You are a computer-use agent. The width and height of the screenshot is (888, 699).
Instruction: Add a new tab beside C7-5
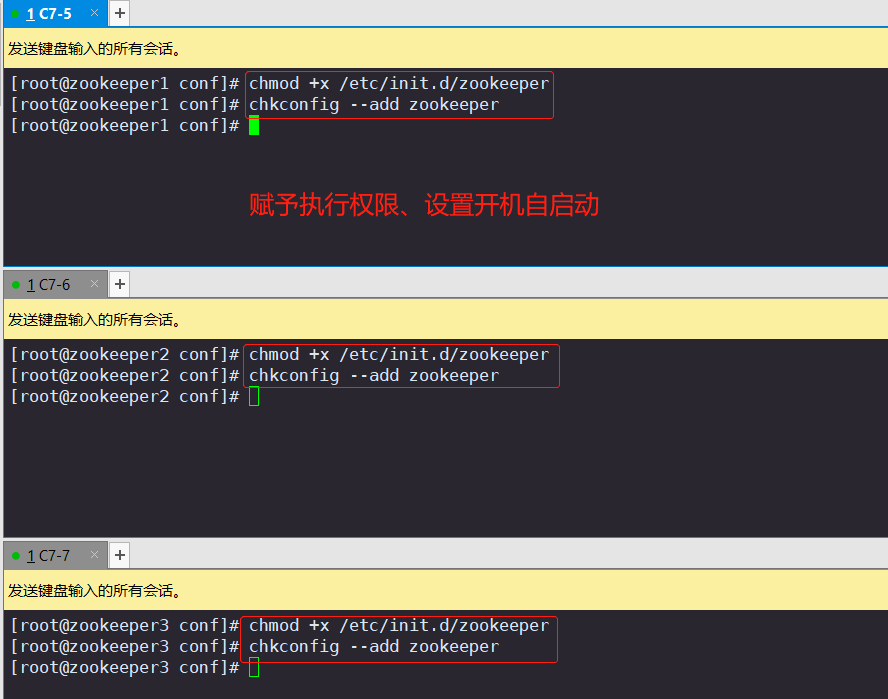click(119, 13)
